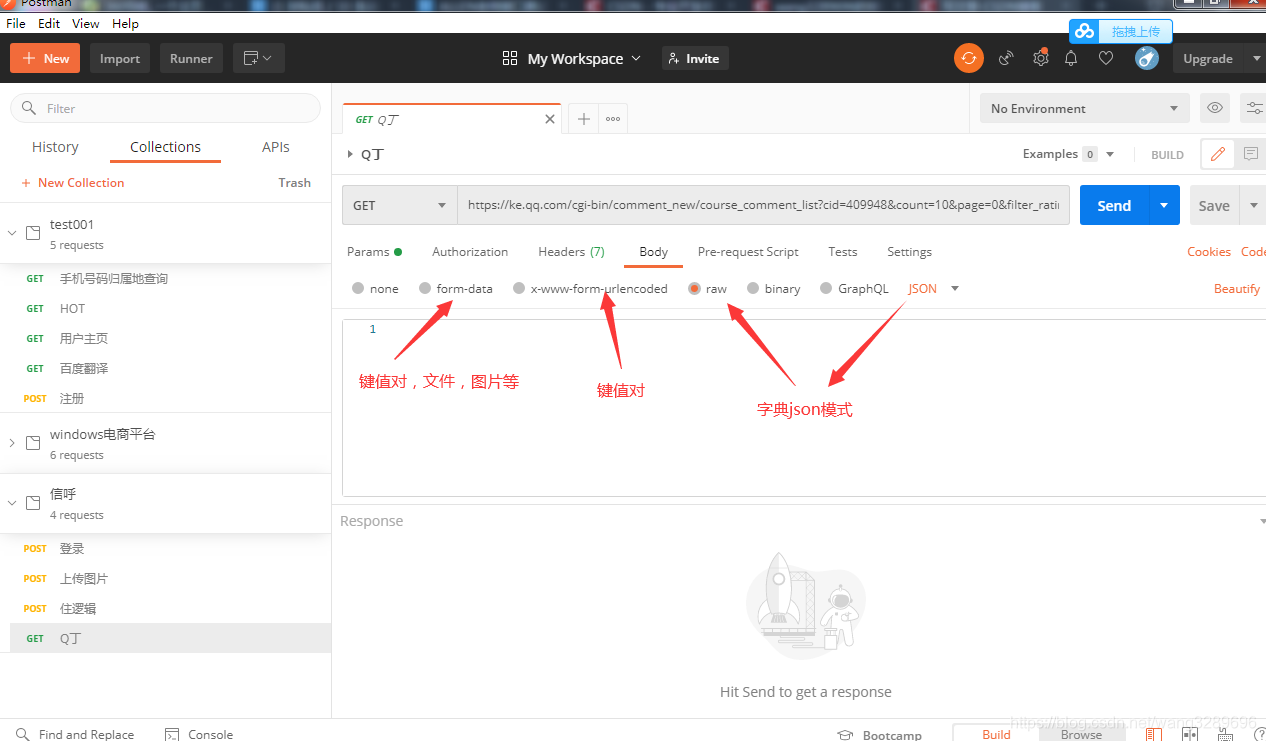Open the Tests tab

tap(843, 252)
